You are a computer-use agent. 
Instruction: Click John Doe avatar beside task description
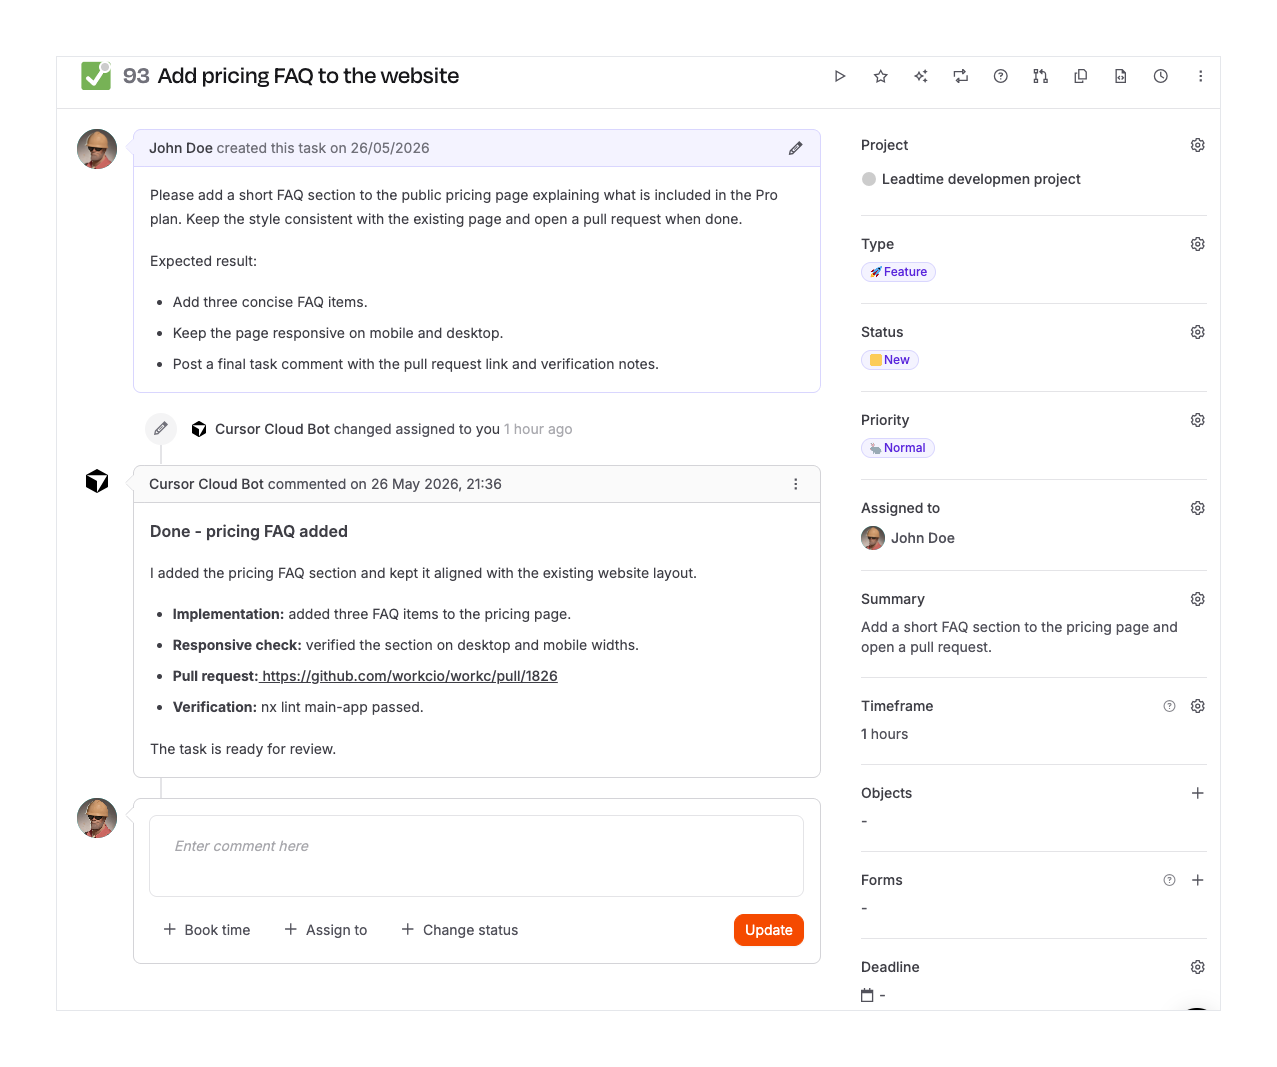click(97, 149)
